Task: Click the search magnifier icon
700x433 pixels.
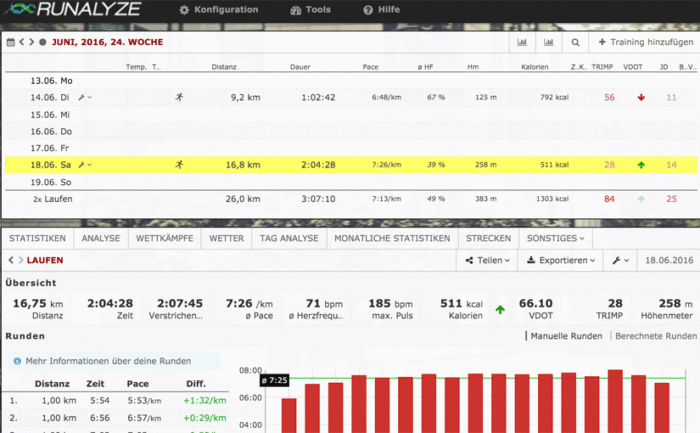Action: [576, 43]
